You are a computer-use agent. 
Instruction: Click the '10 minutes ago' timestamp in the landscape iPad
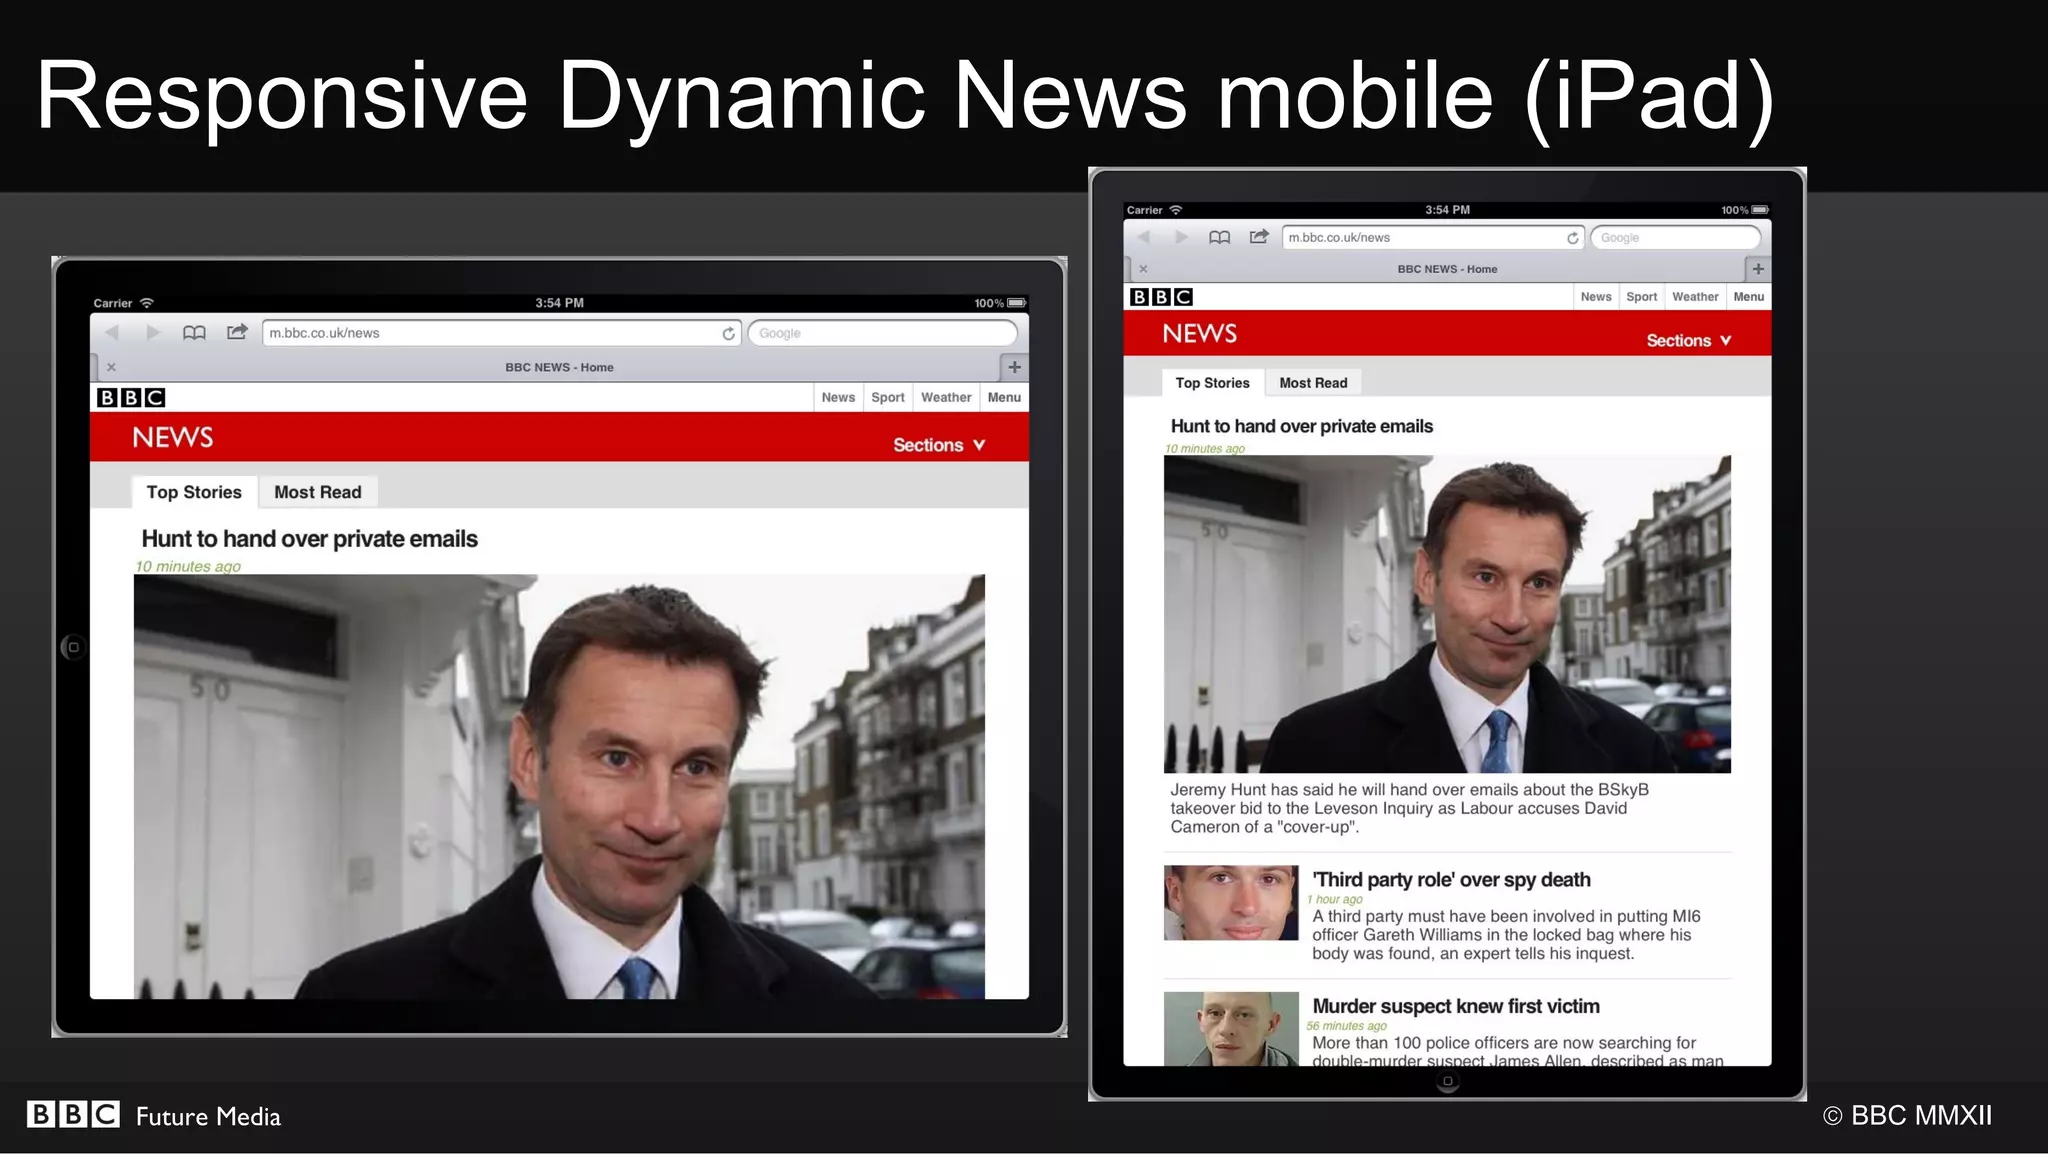click(x=188, y=566)
